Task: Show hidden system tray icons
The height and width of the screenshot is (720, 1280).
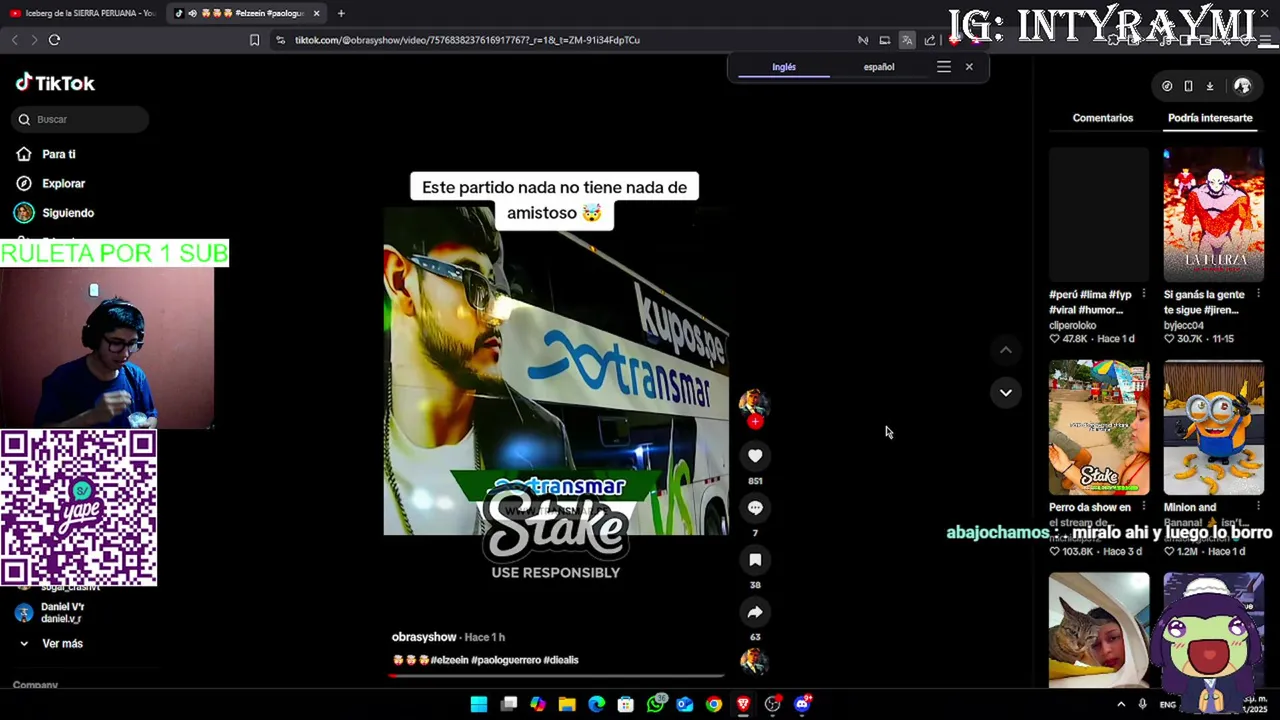Action: [1121, 704]
